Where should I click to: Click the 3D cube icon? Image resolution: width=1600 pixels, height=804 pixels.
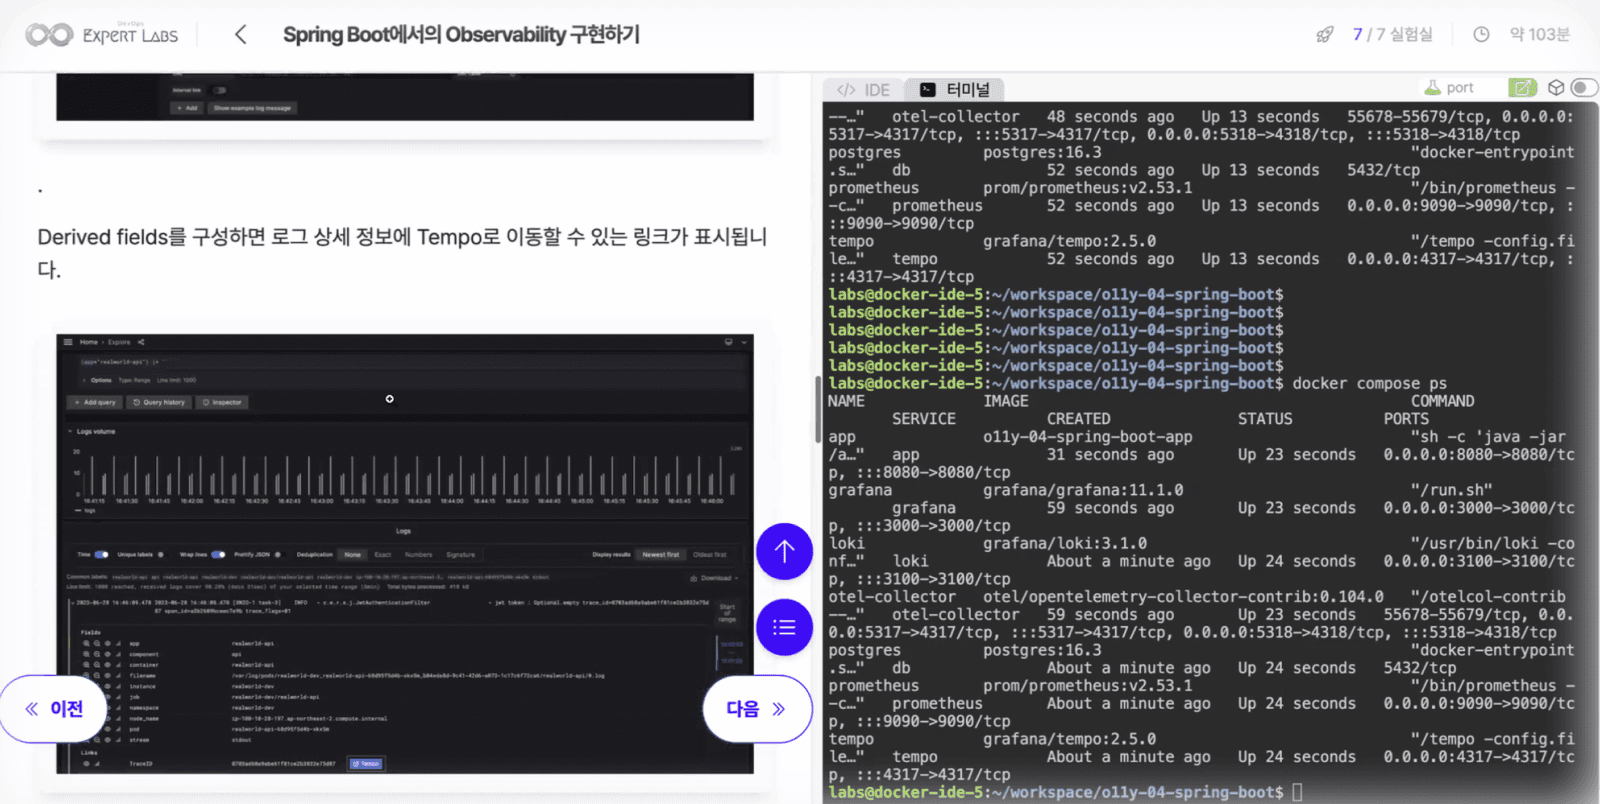[x=1556, y=88]
